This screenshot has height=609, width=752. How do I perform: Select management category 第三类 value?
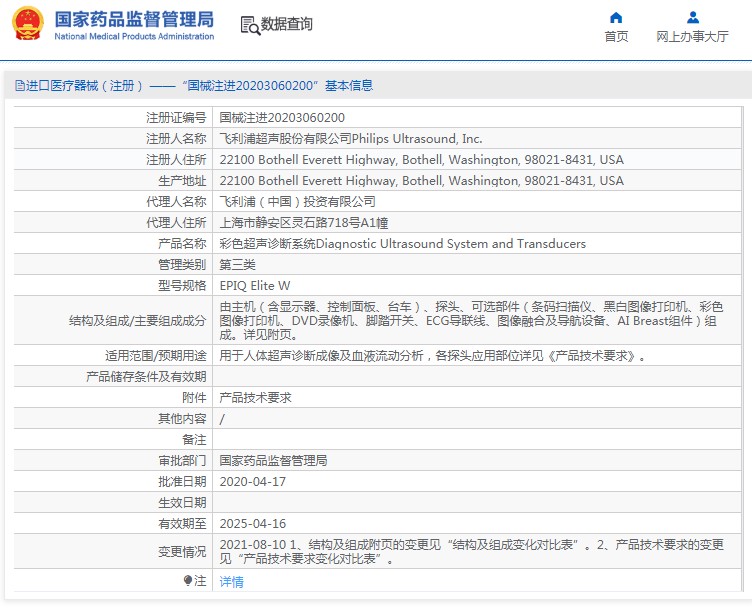tap(237, 265)
